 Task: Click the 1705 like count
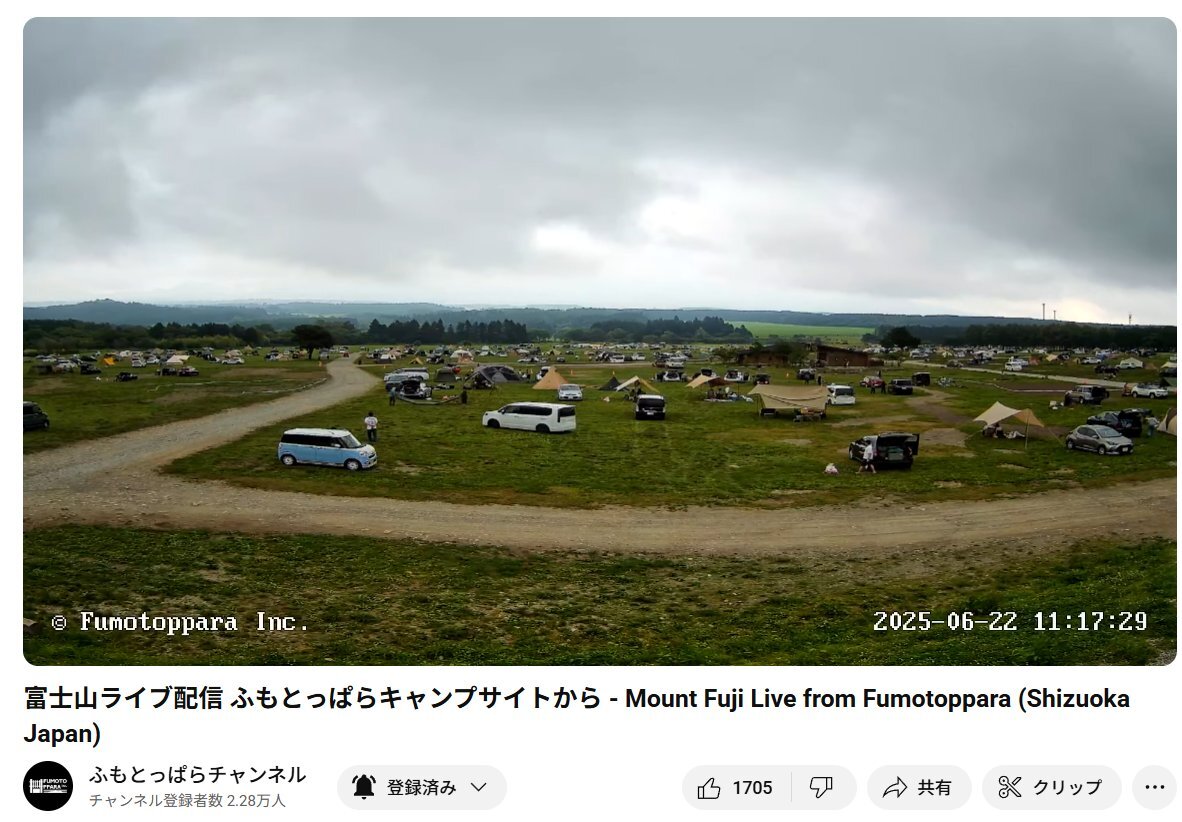(752, 788)
